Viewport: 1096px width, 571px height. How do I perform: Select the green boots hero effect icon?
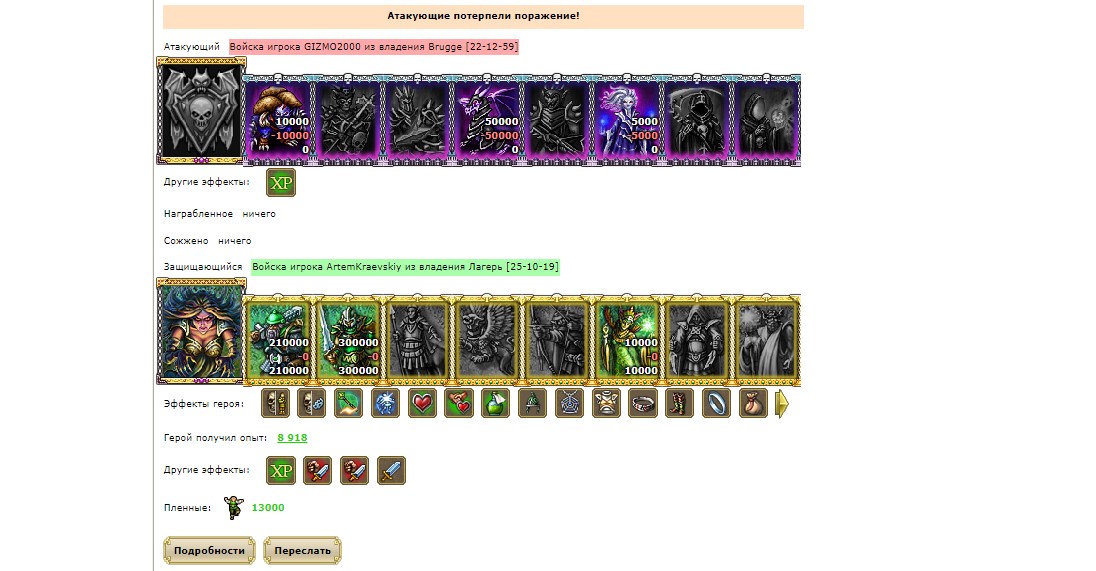click(679, 403)
